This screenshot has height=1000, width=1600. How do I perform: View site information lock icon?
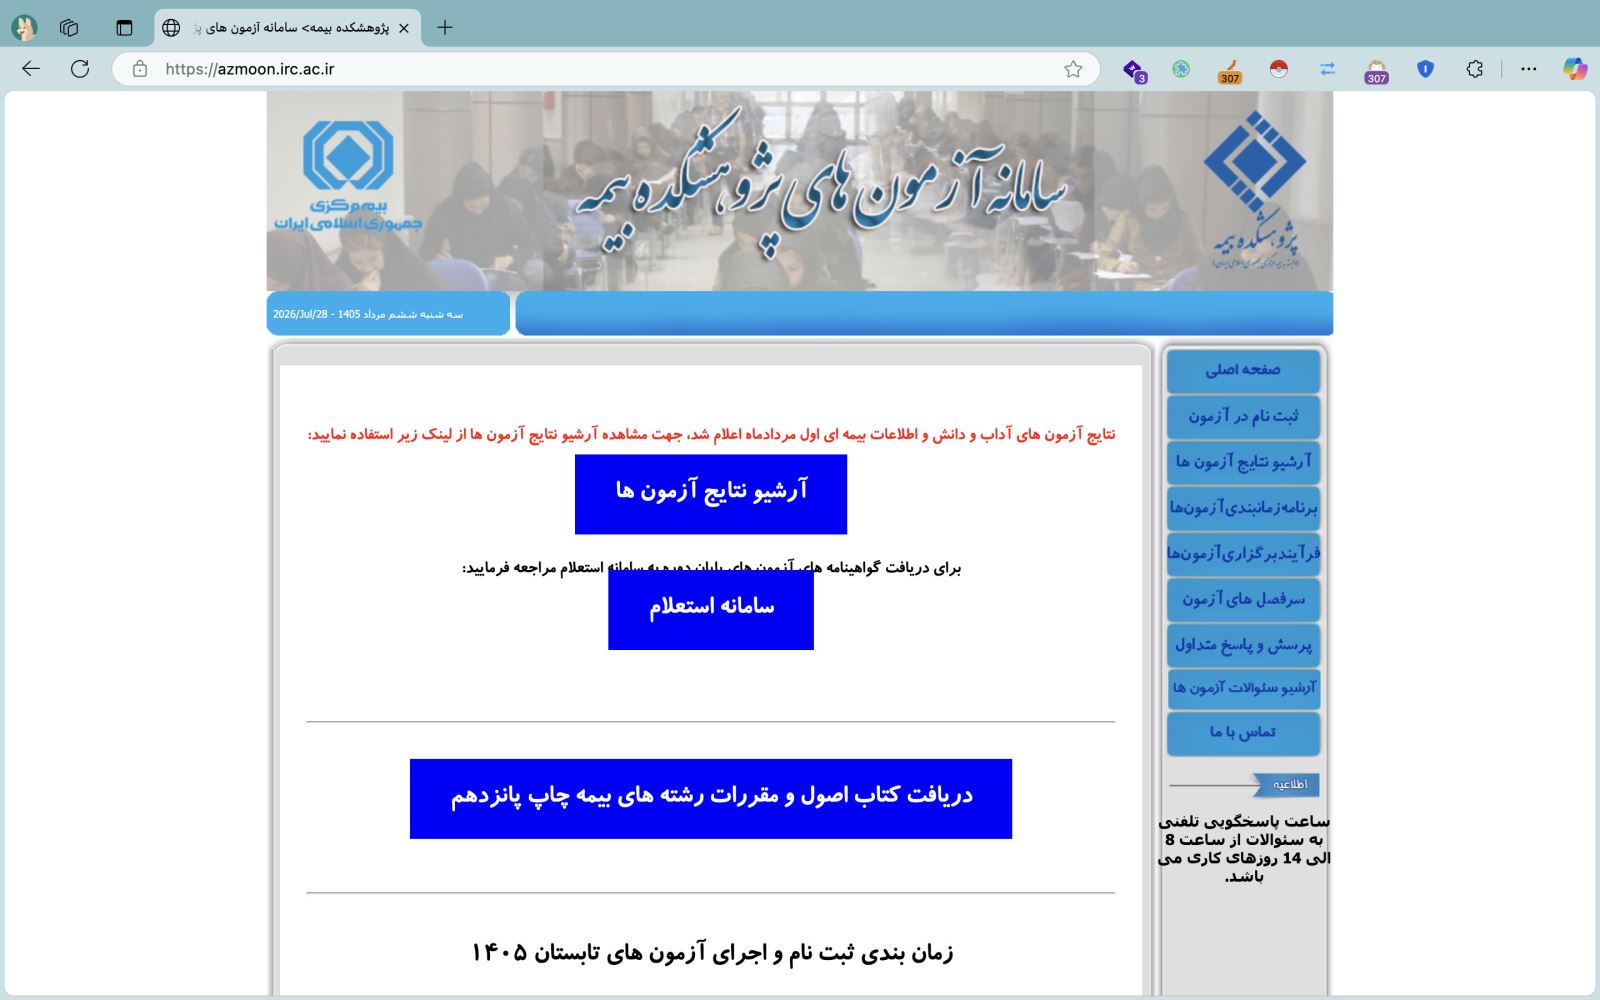pyautogui.click(x=140, y=69)
